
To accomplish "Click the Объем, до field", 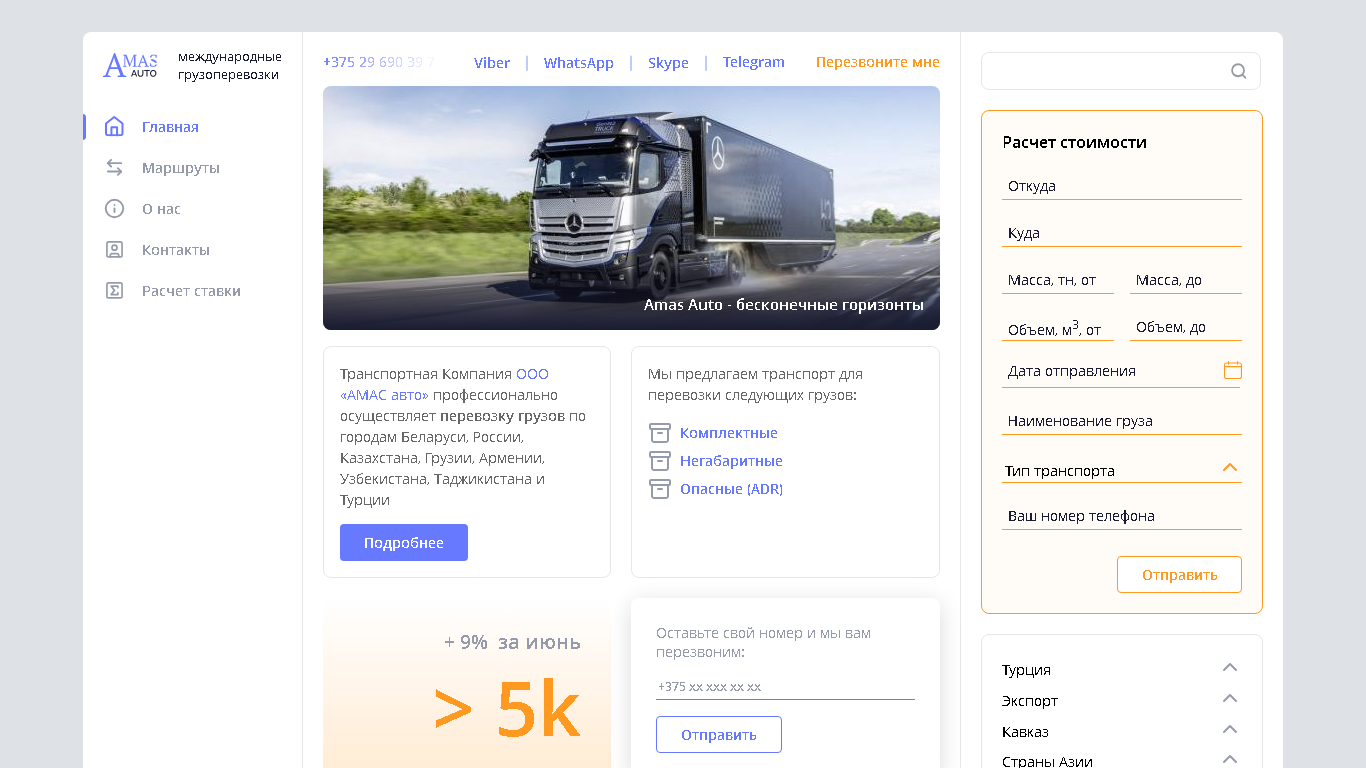I will click(x=1186, y=328).
